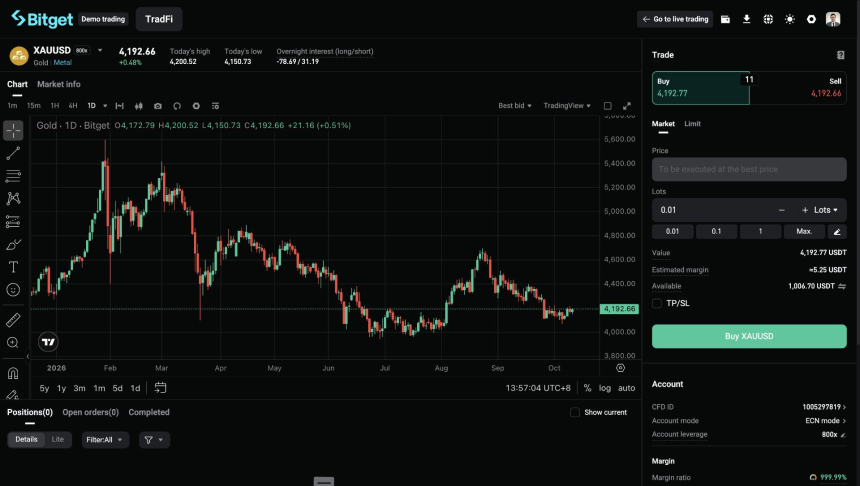This screenshot has width=860, height=486.
Task: Click the date range interval icon
Action: [120, 106]
